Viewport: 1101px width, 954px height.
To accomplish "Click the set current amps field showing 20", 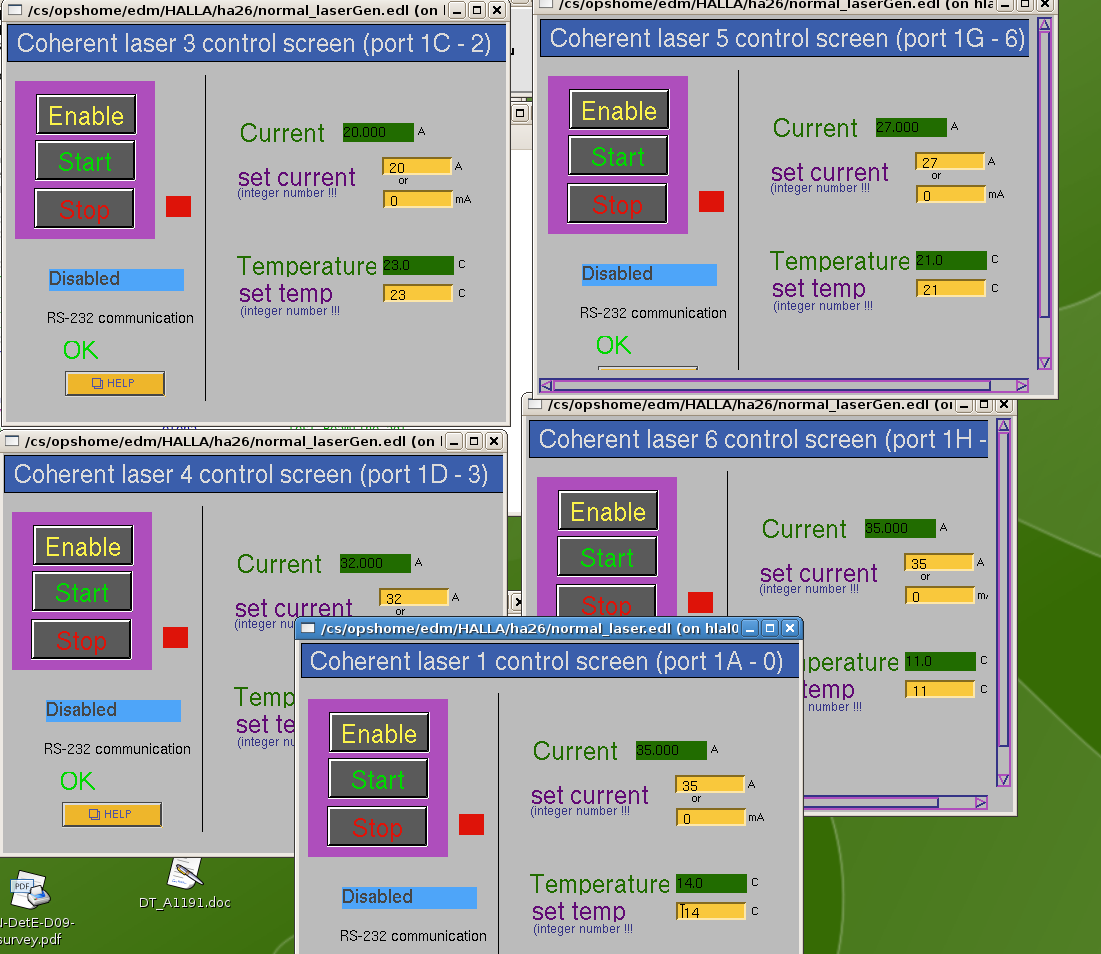I will [417, 167].
